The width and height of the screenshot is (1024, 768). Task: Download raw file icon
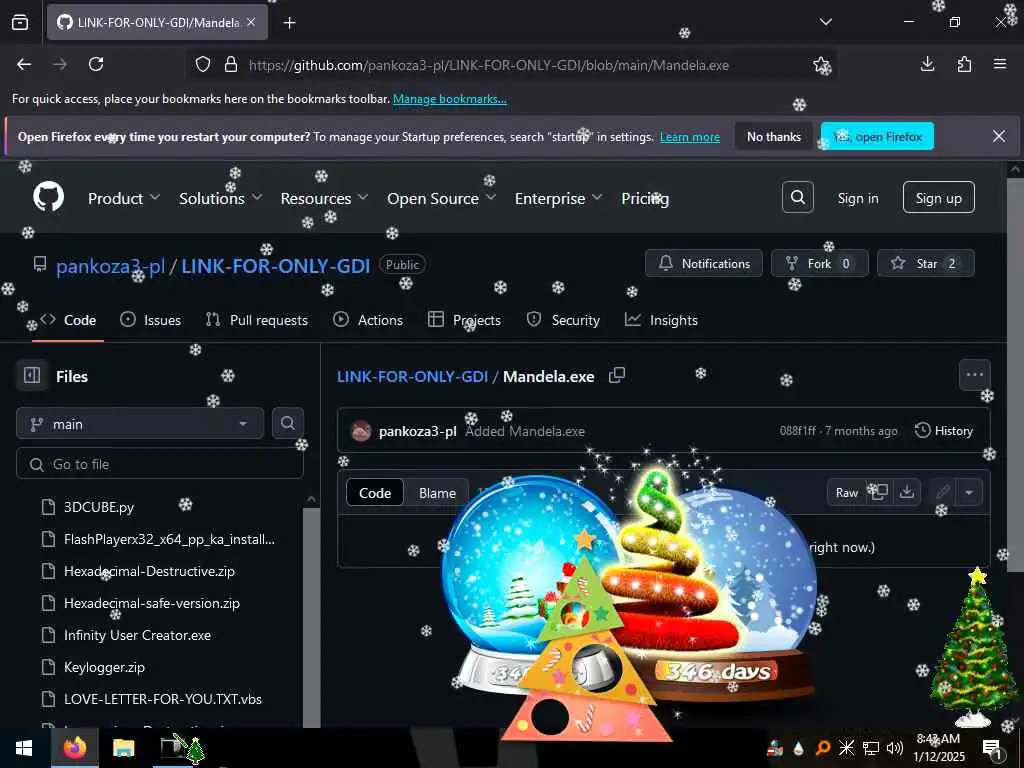point(906,492)
